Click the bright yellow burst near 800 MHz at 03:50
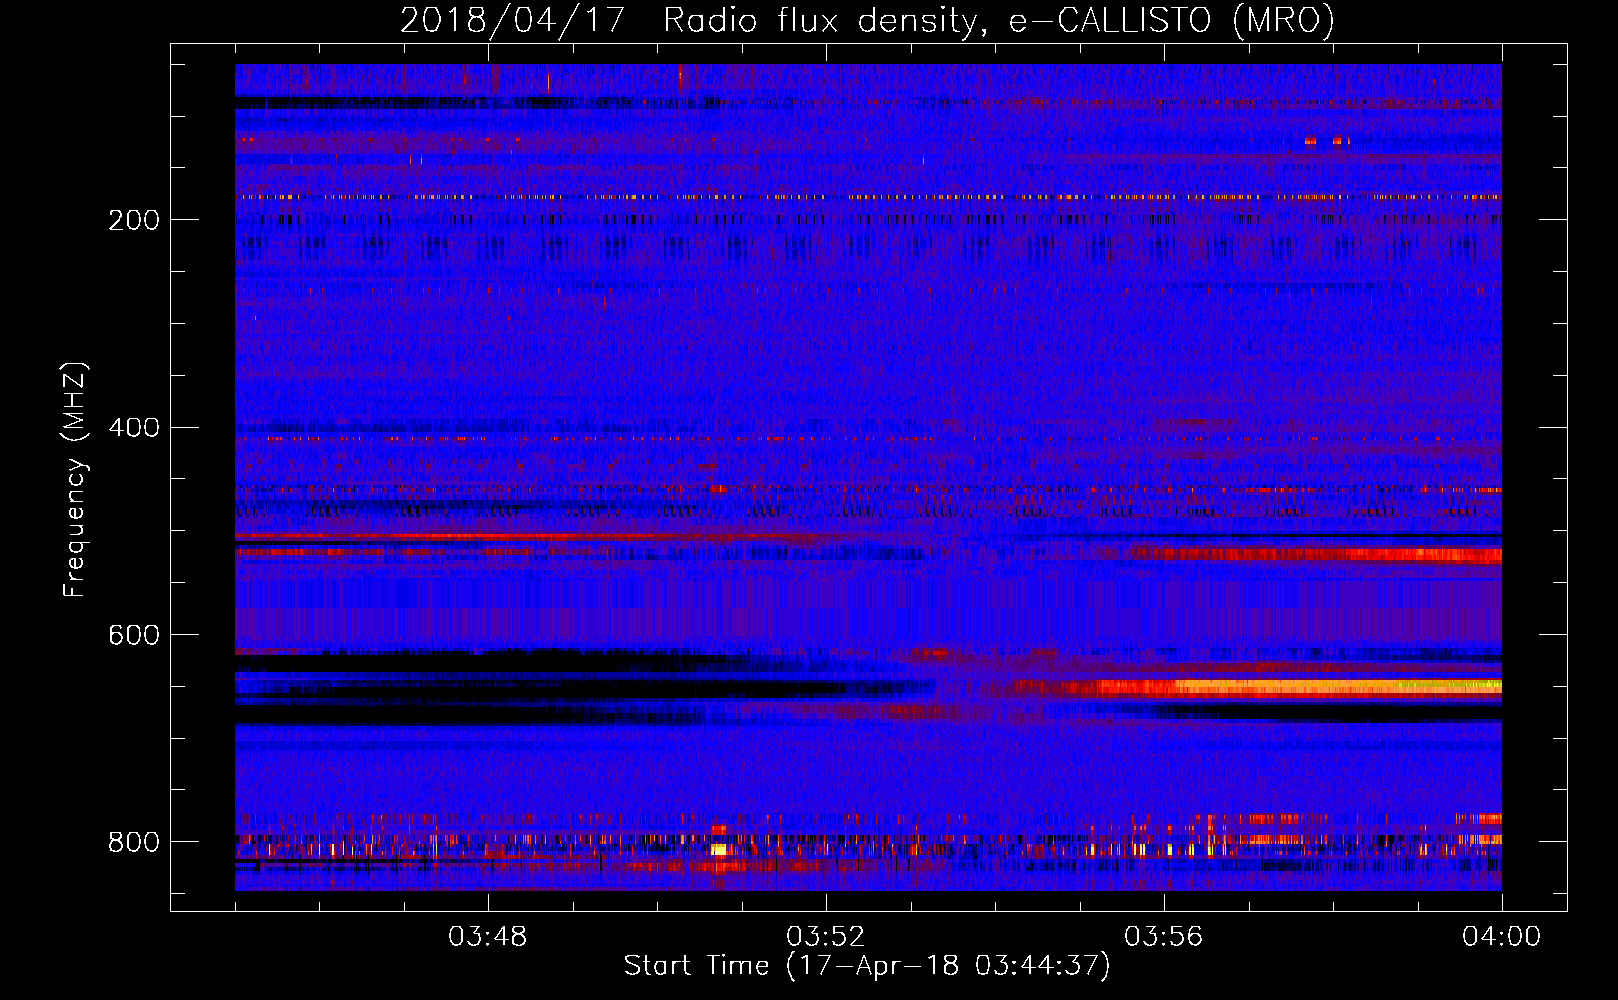1618x1000 pixels. [719, 849]
